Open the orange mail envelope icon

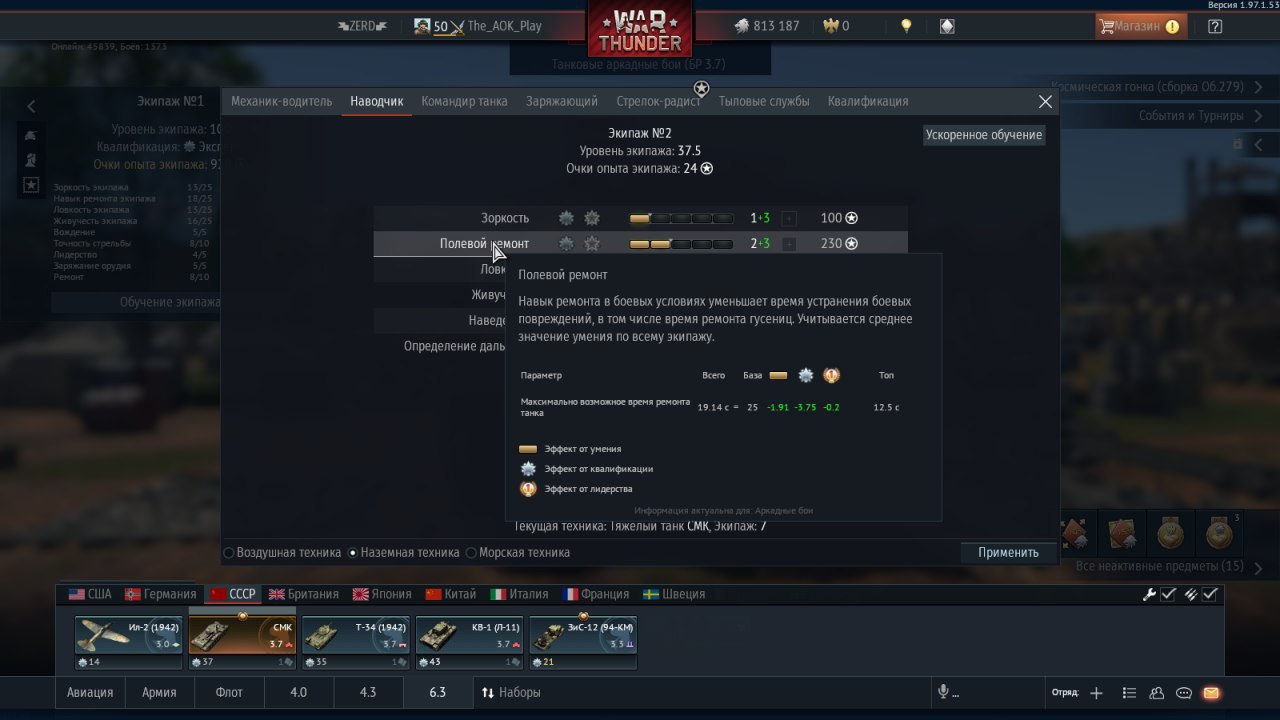tap(1211, 692)
